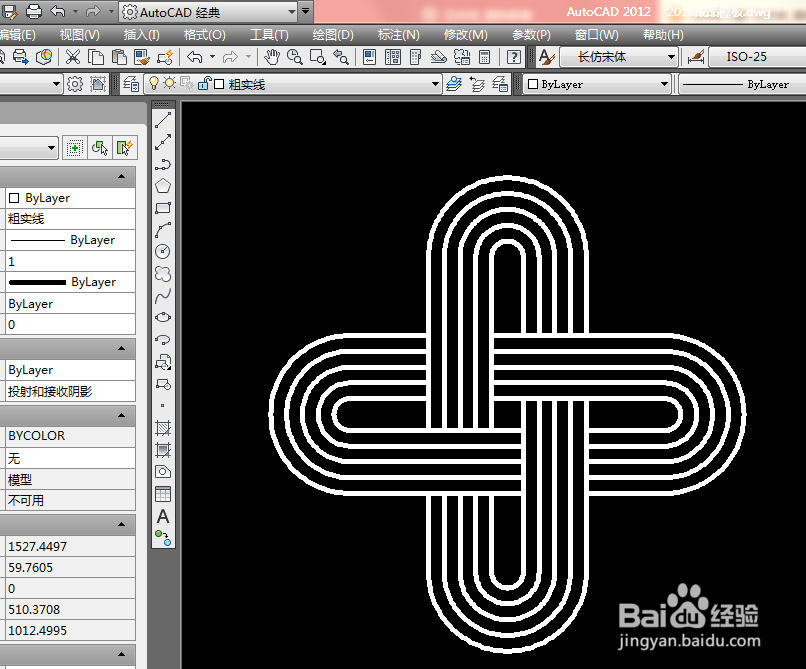The height and width of the screenshot is (669, 806).
Task: Select the Revision Cloud tool
Action: coord(163,274)
